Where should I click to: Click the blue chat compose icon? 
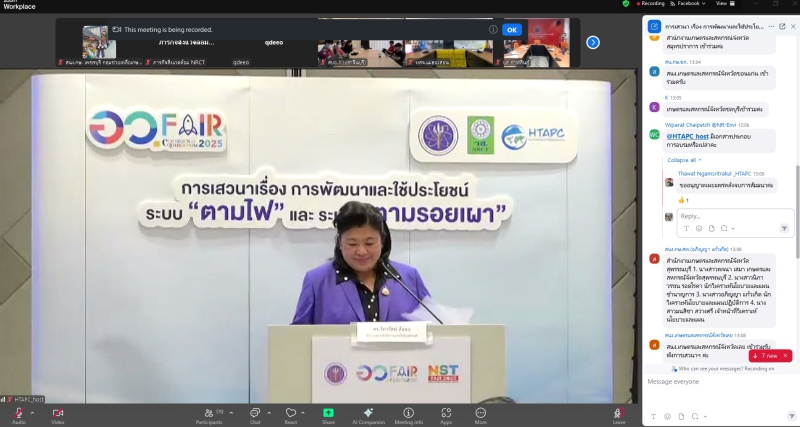[654, 27]
